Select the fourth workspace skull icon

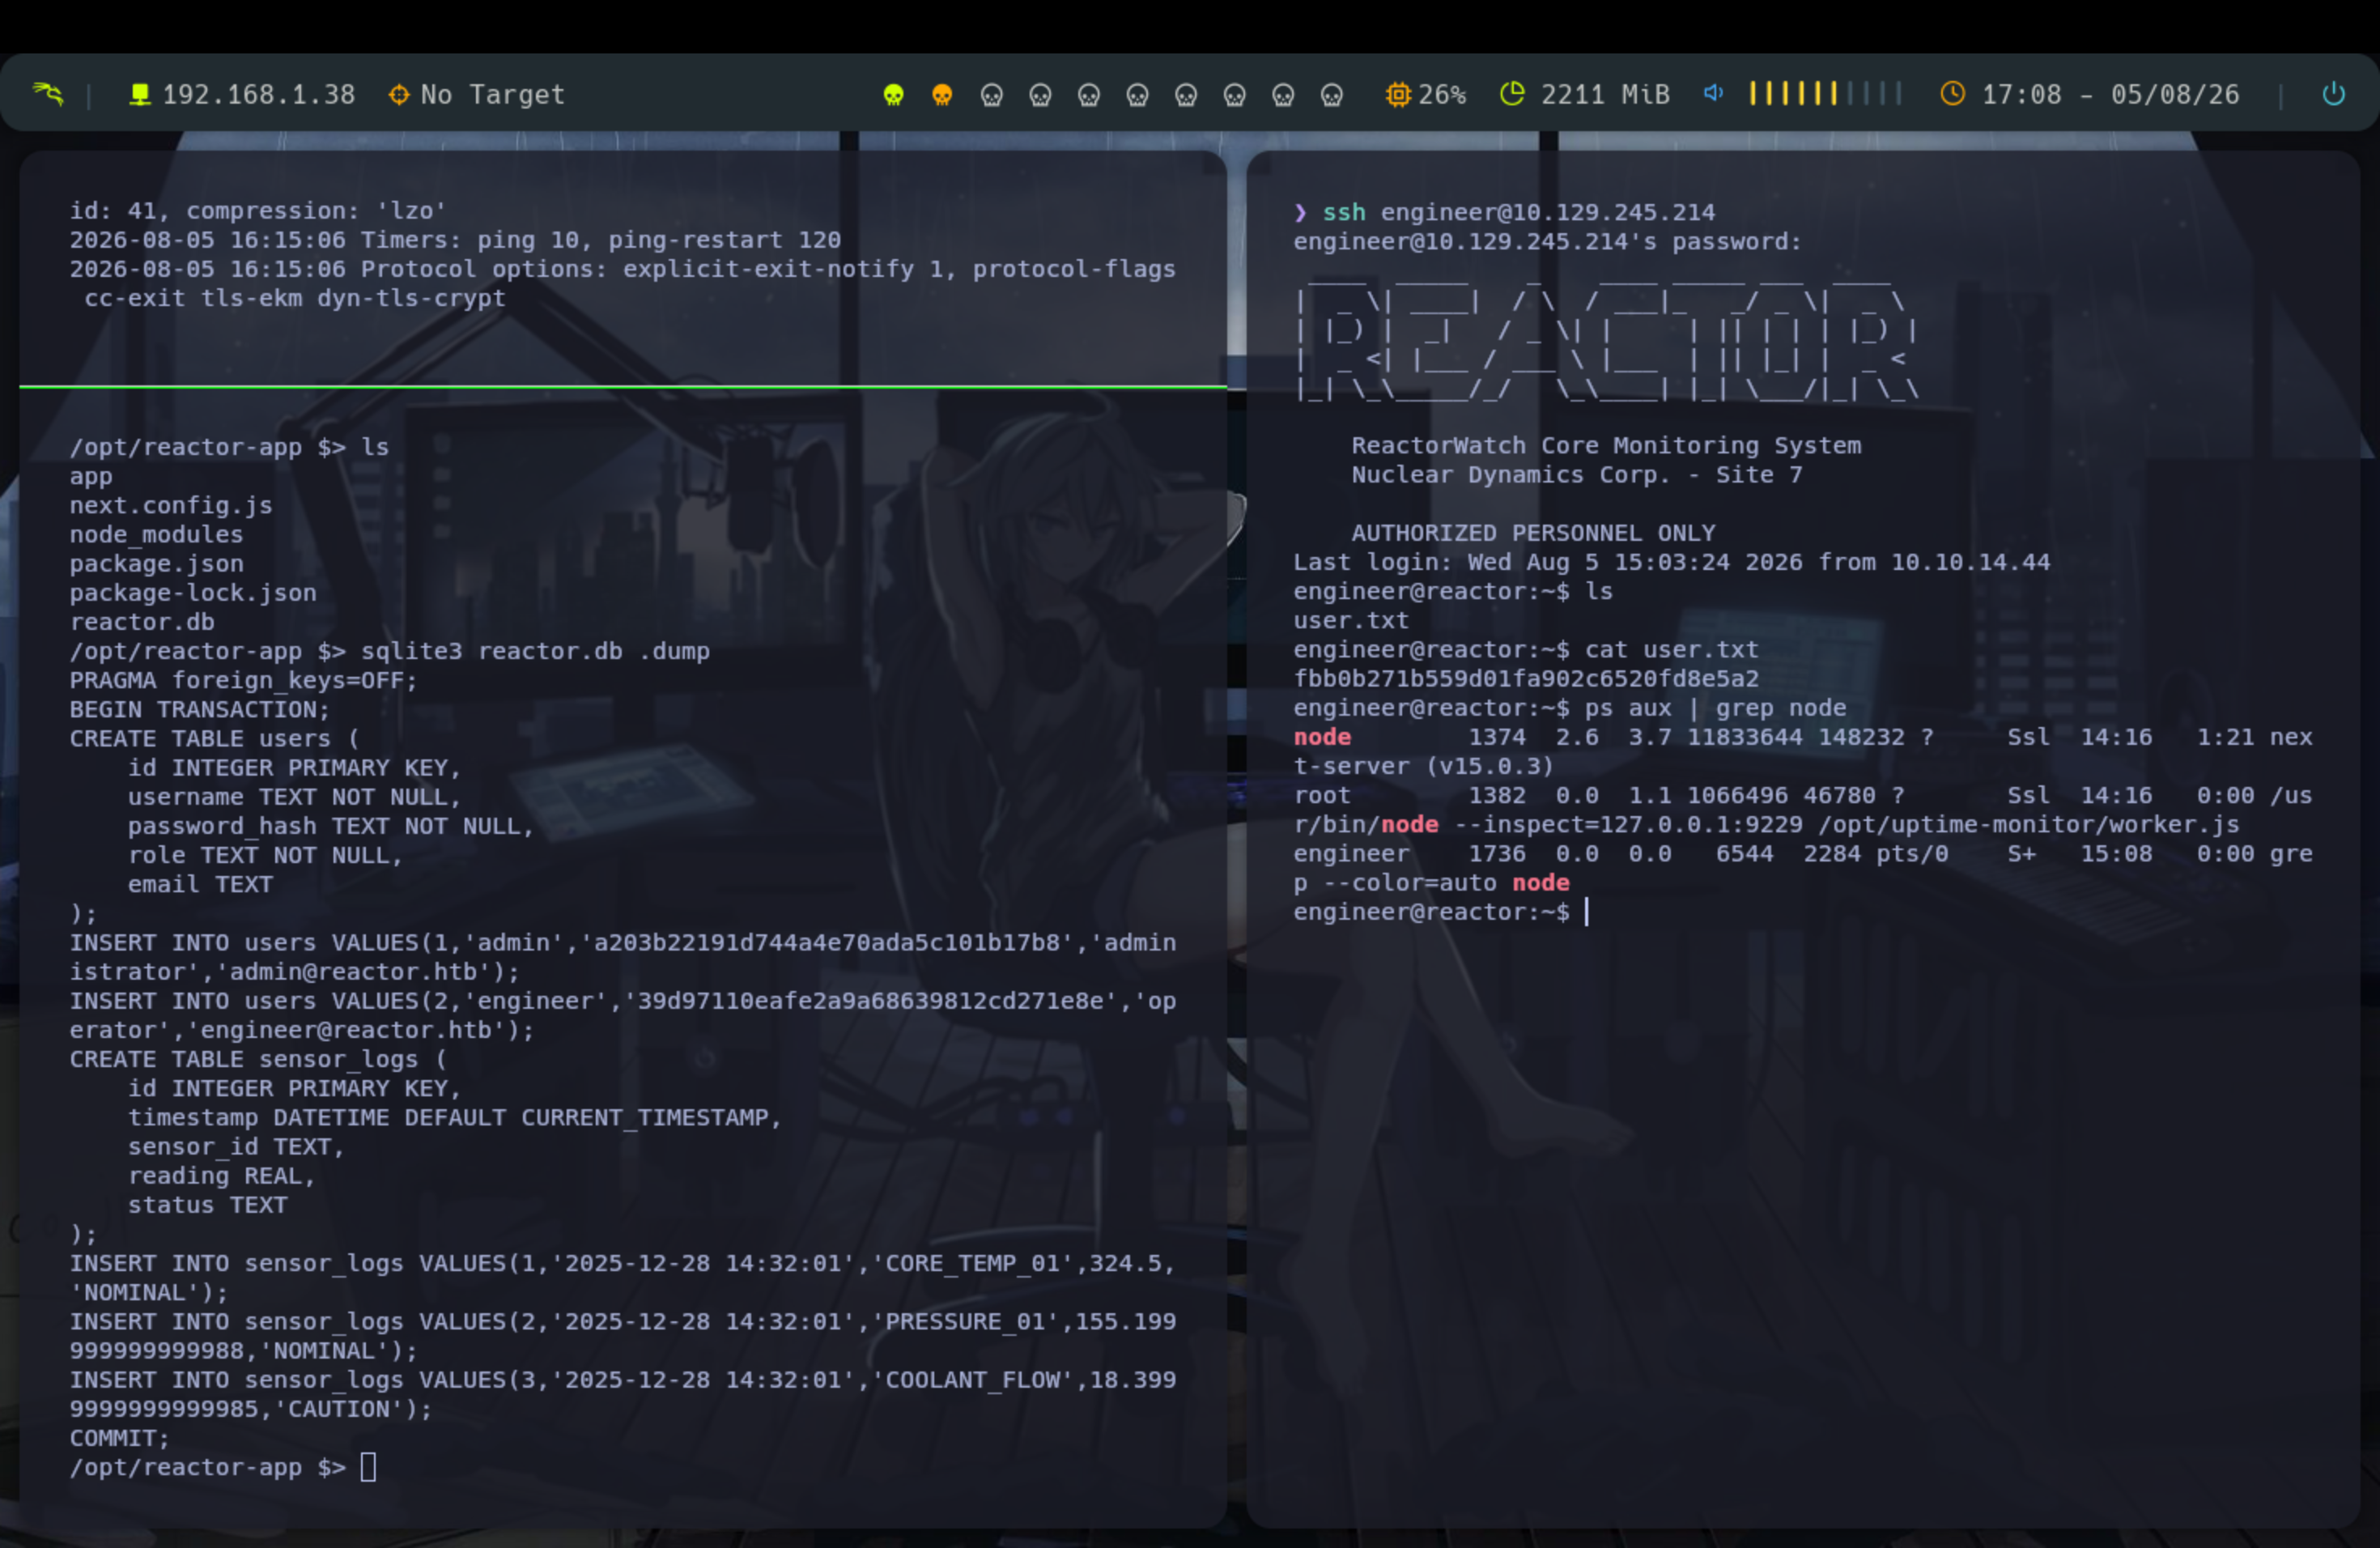coord(1040,95)
